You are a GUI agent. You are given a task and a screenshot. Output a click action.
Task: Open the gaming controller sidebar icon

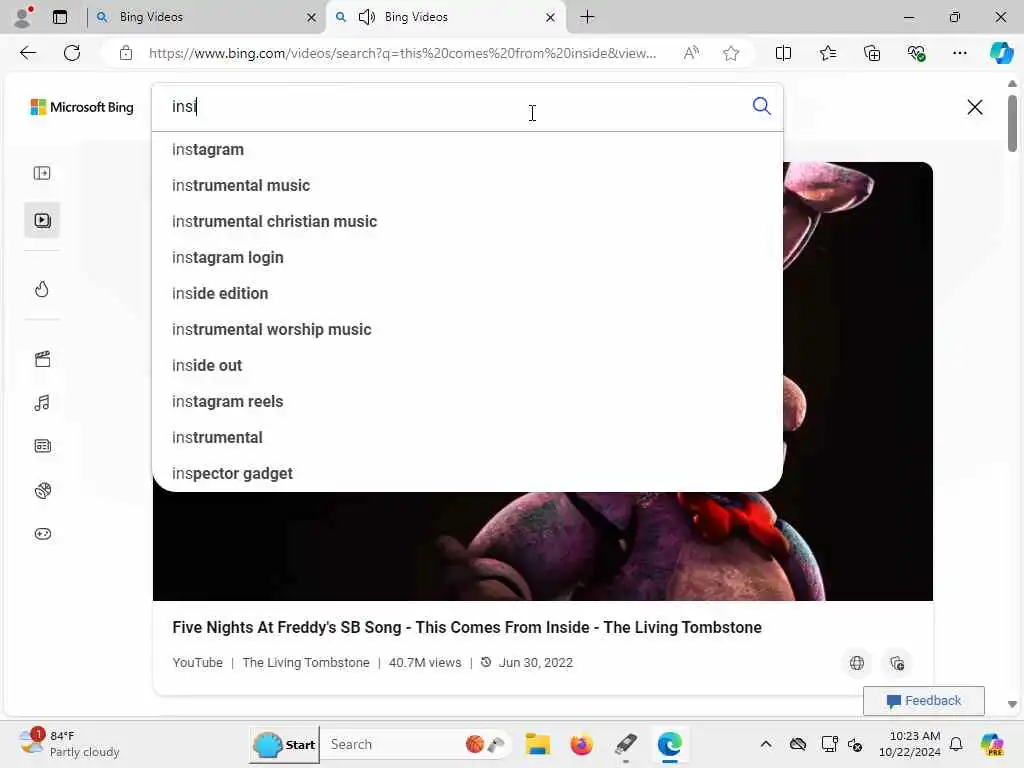(42, 534)
